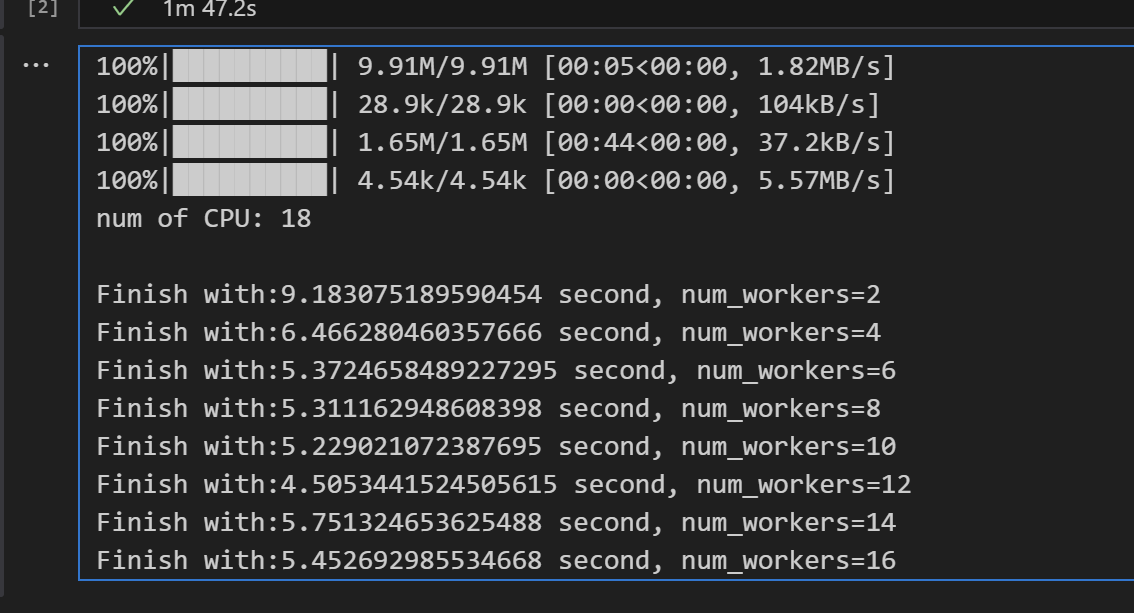Click the 1.82MB/s download speed text
Viewport: 1134px width, 613px height.
coord(819,67)
